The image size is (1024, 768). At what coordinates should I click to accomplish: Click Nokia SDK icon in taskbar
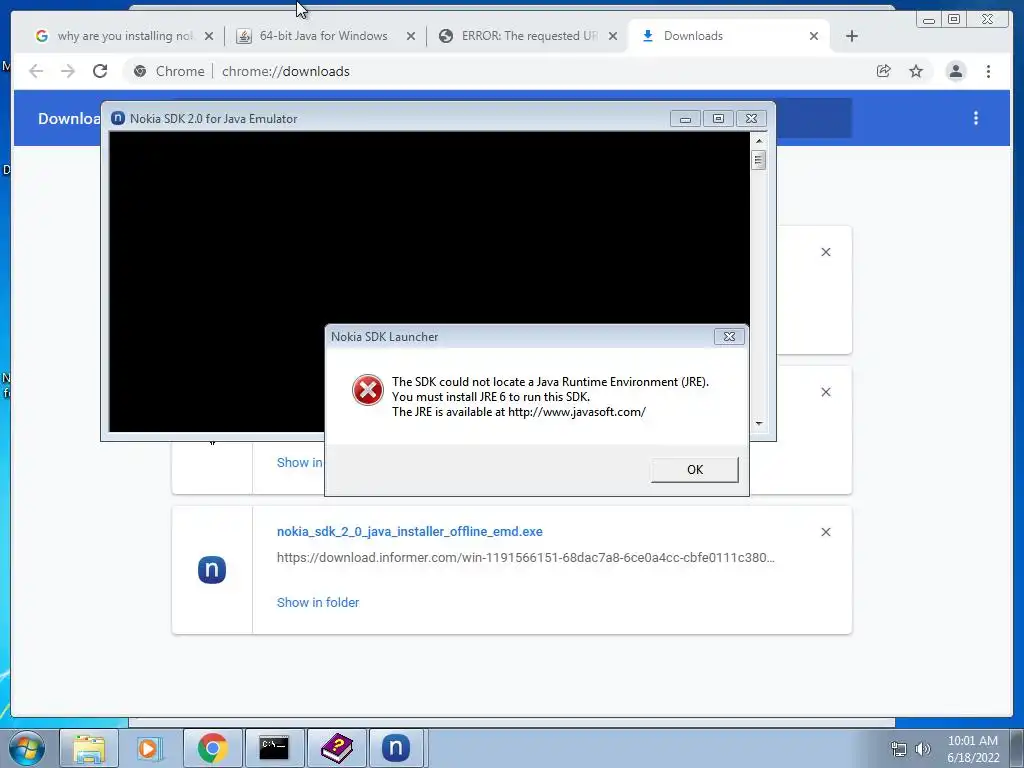tap(396, 748)
